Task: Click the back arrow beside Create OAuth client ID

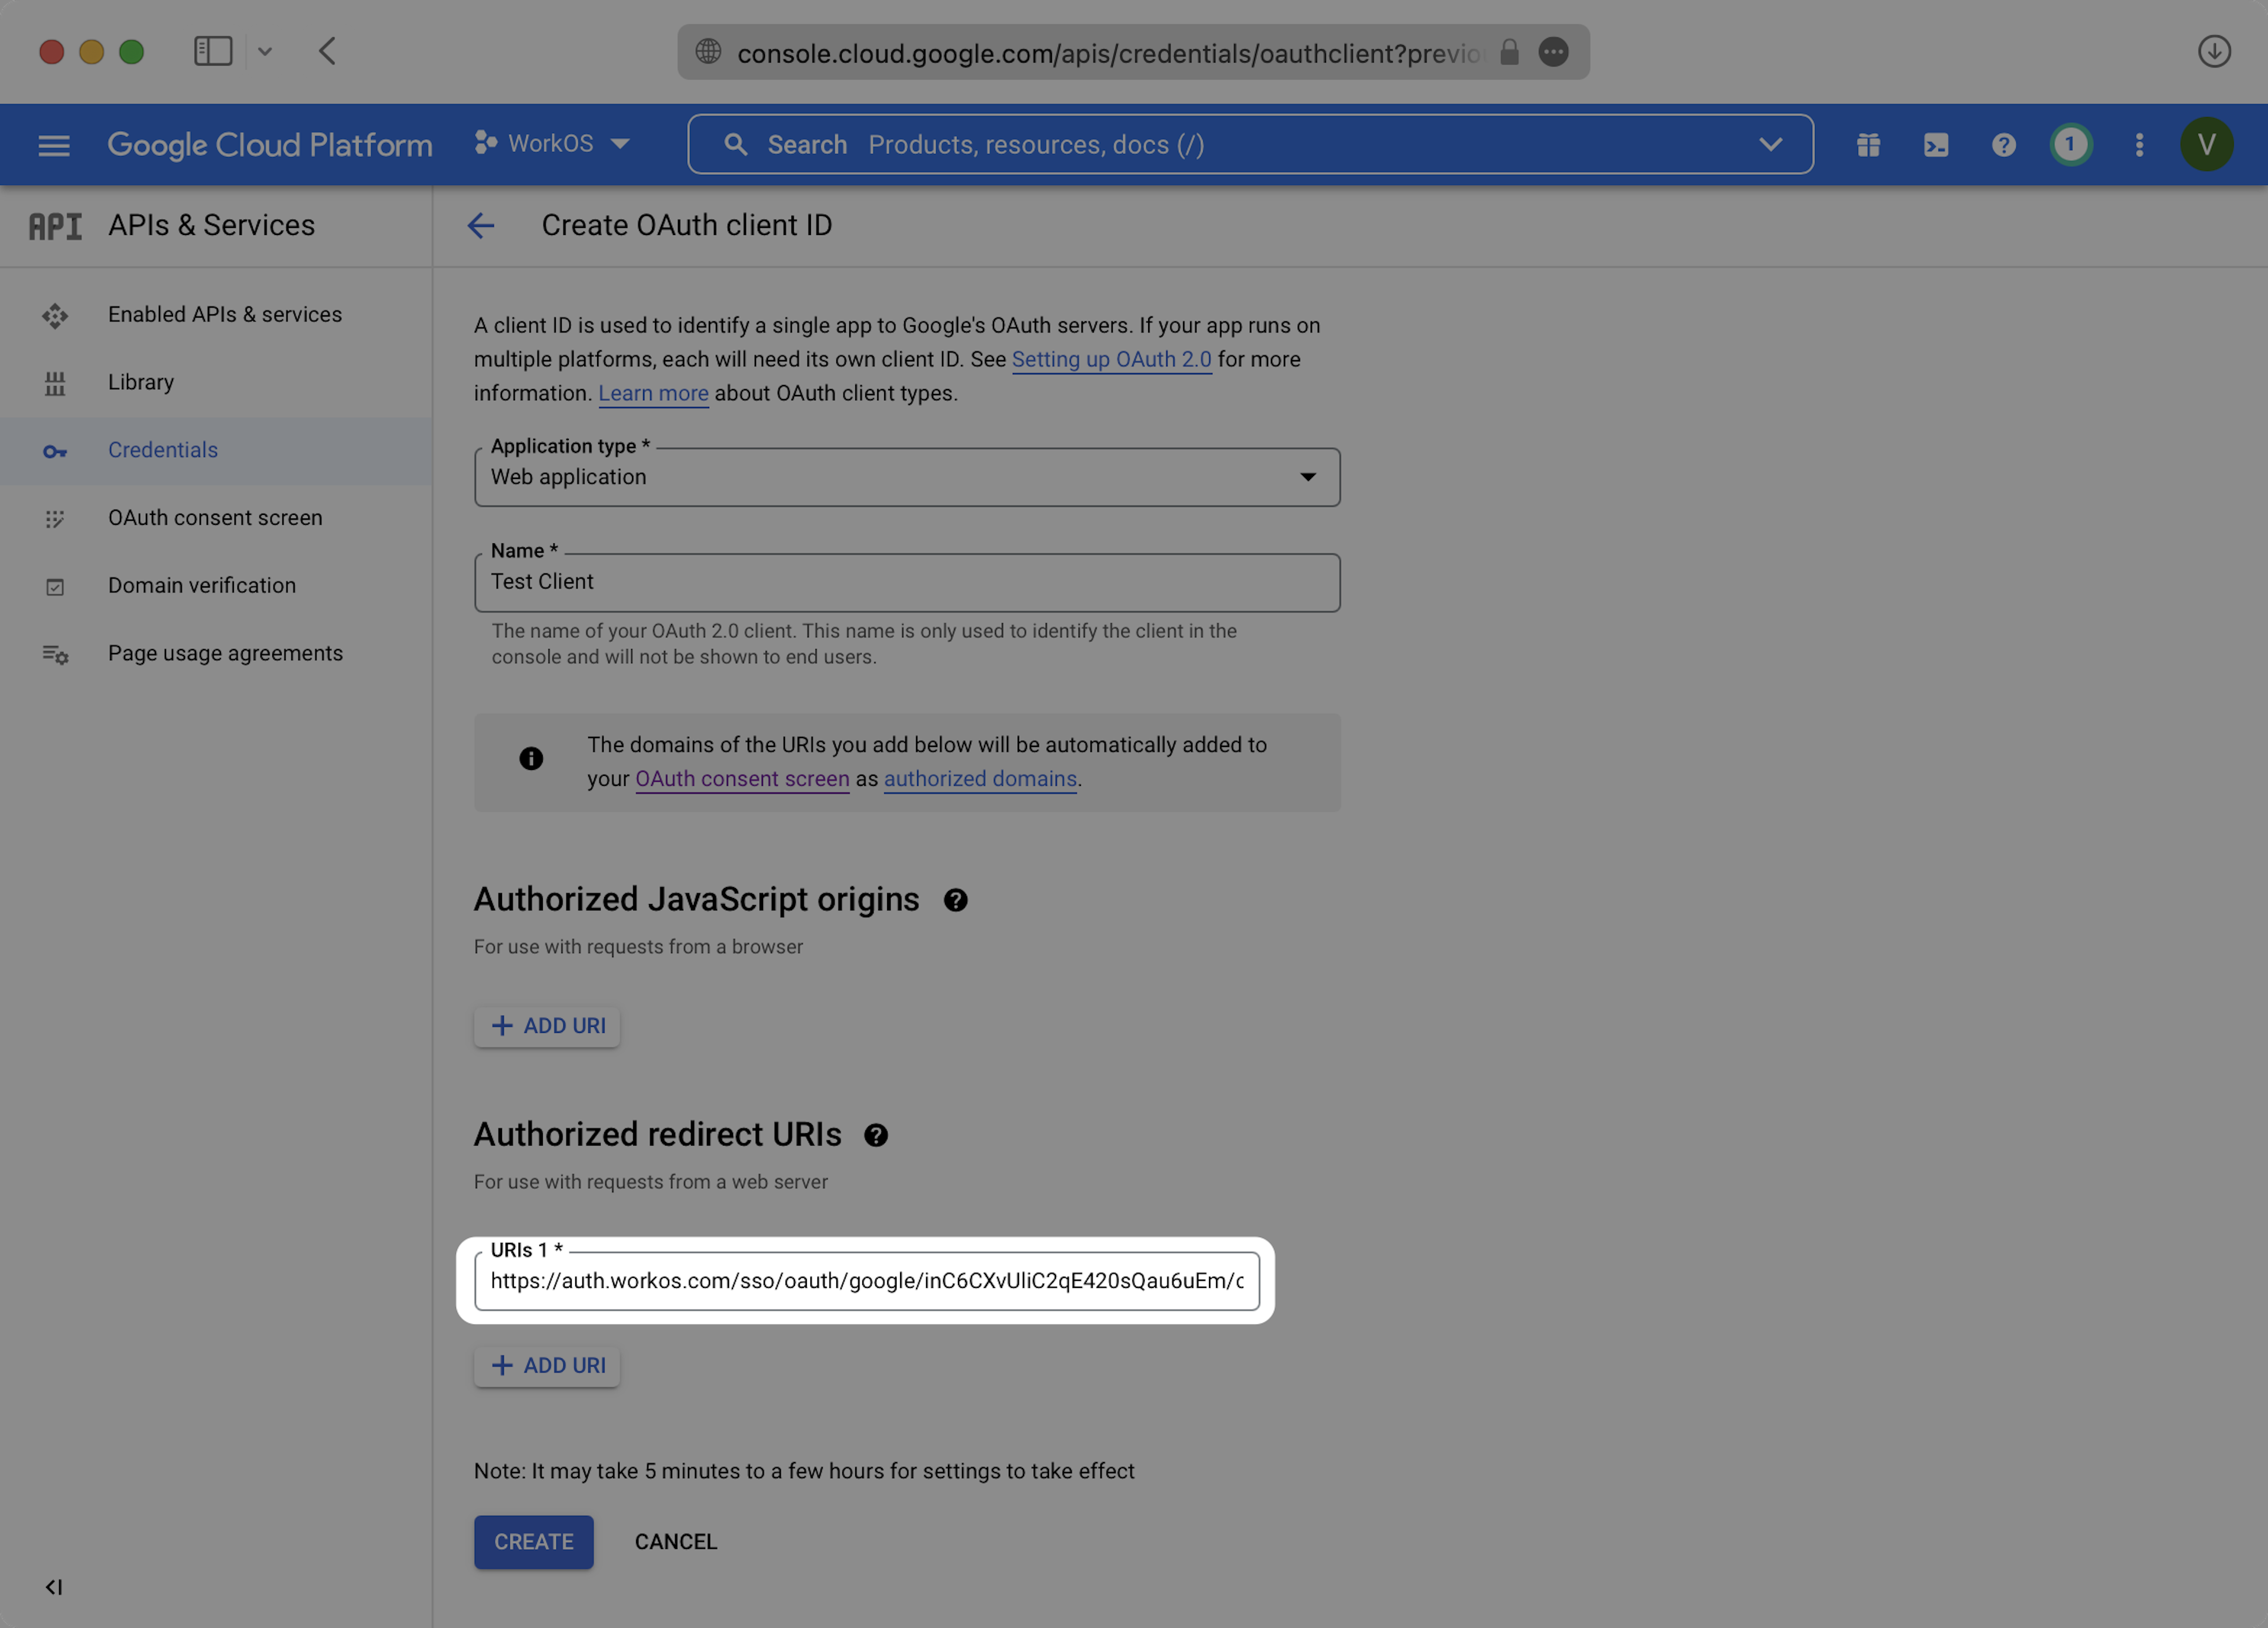Action: click(x=481, y=225)
